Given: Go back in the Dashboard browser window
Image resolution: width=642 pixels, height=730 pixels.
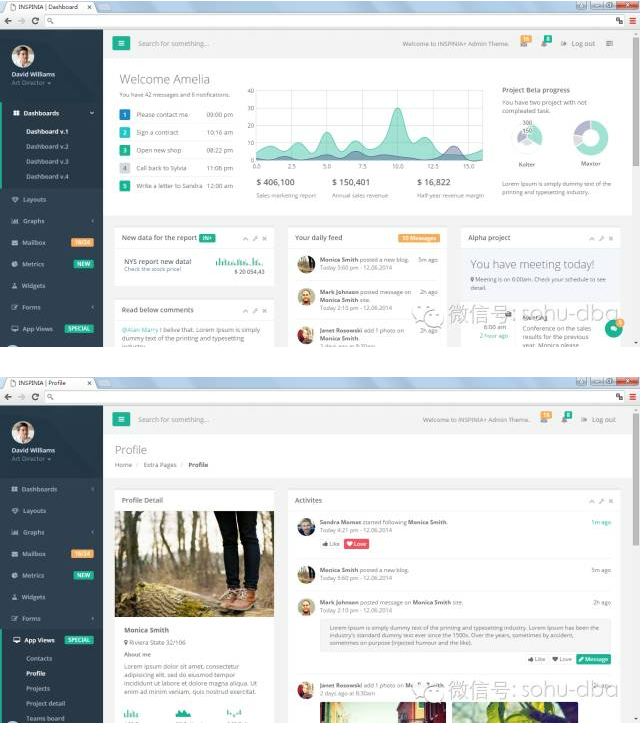Looking at the screenshot, I should point(8,21).
